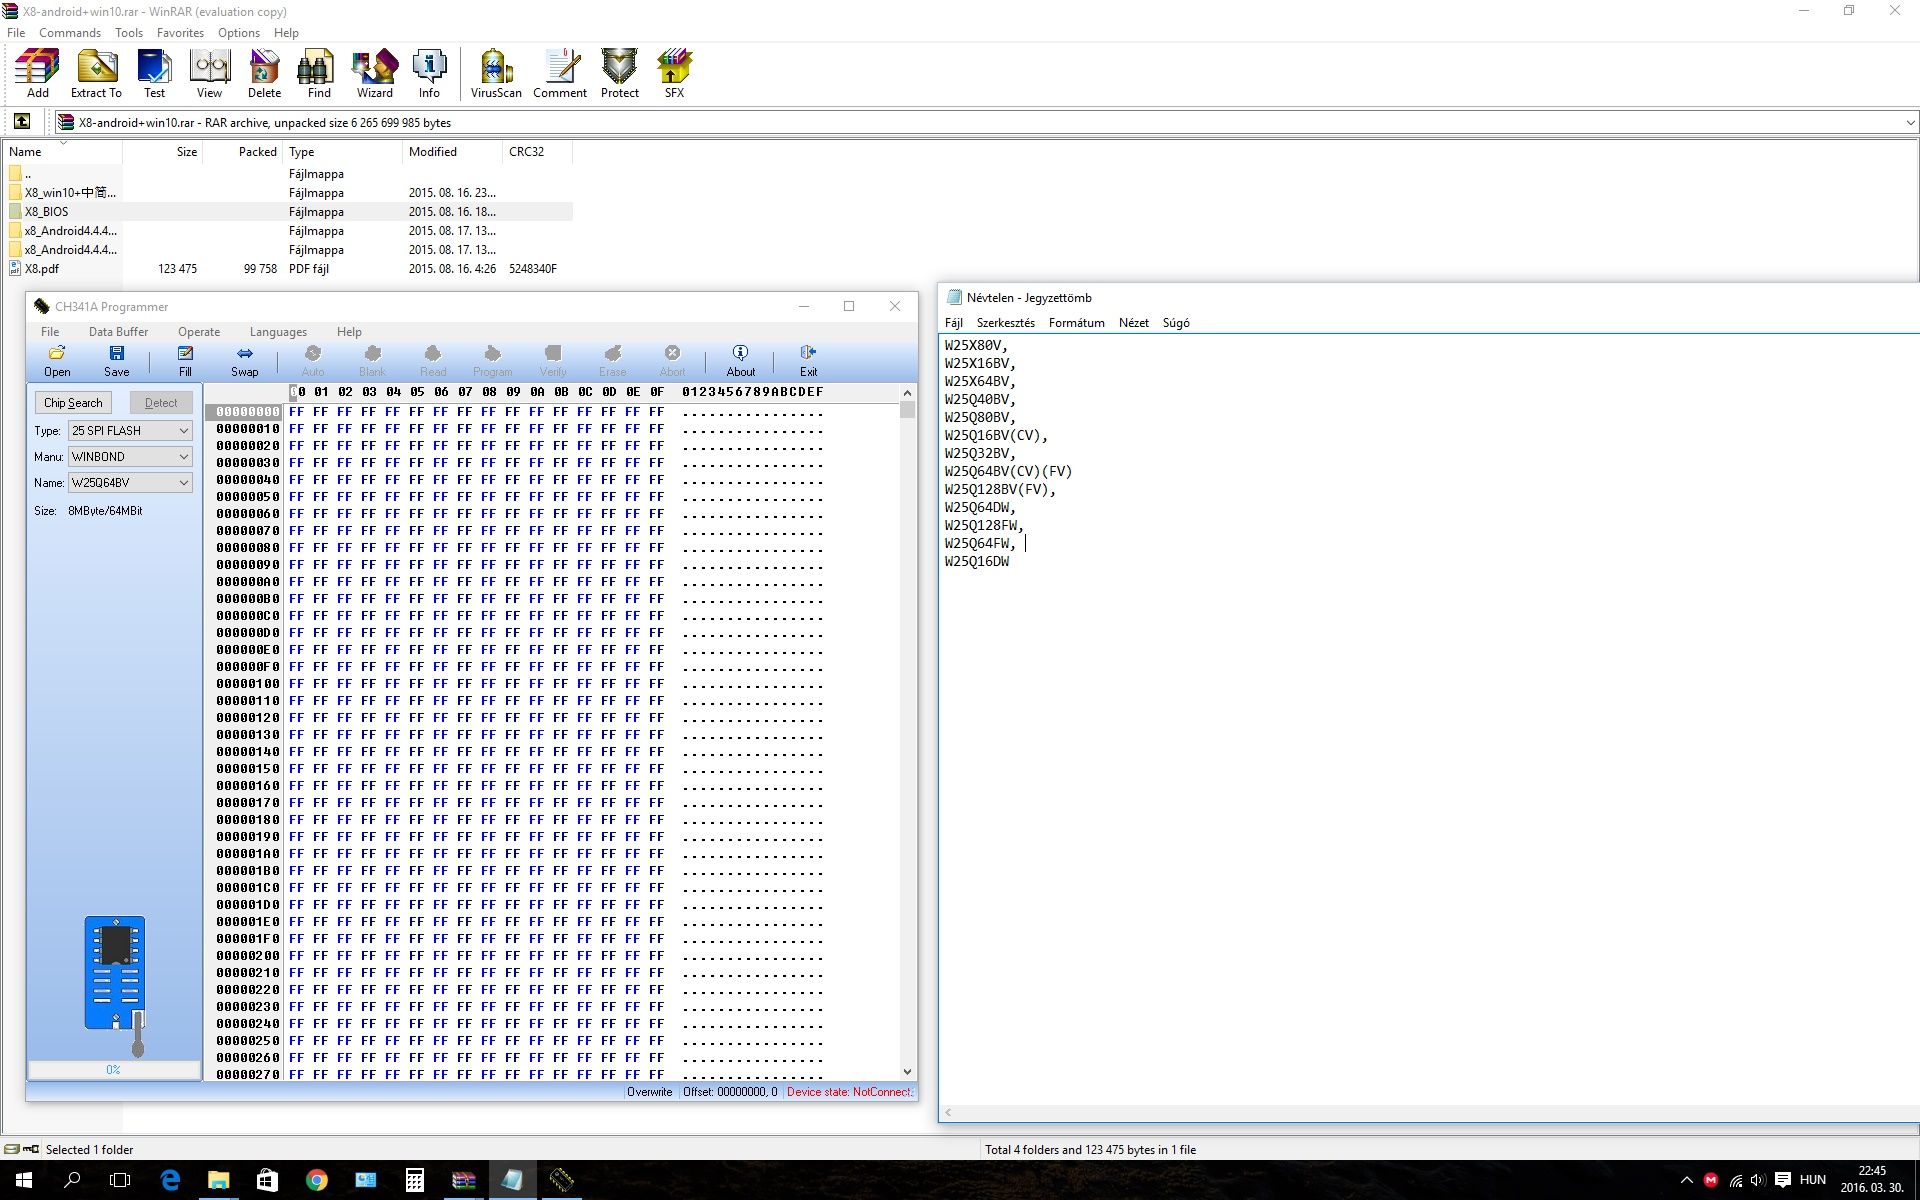
Task: Click the Swap icon in CH341A
Action: point(244,361)
